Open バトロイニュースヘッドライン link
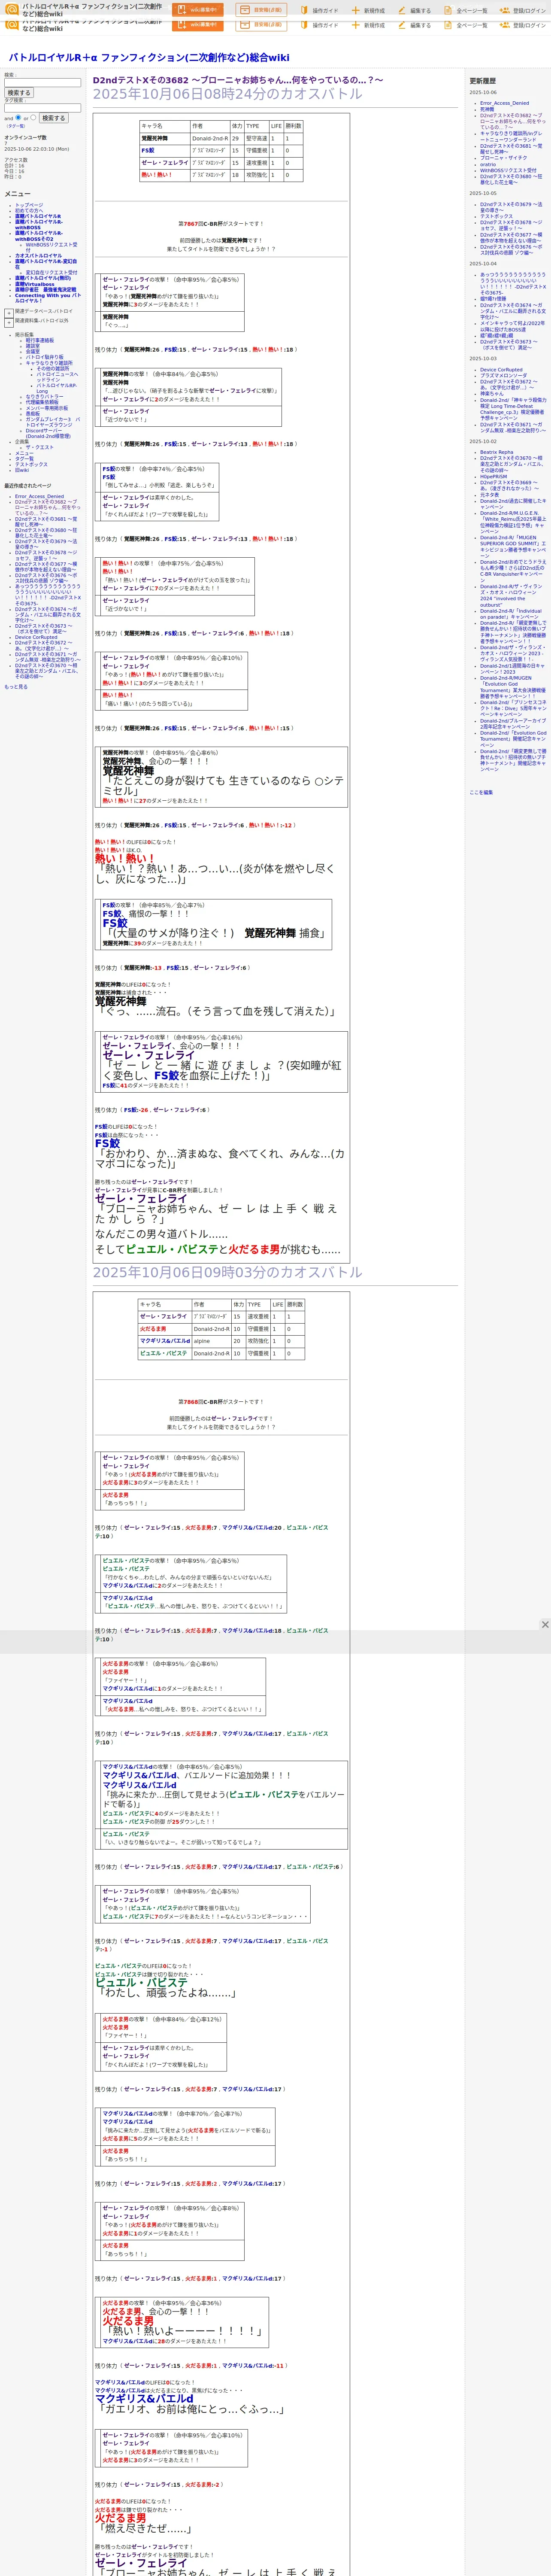Screen dimensions: 551x2576 coord(57,377)
